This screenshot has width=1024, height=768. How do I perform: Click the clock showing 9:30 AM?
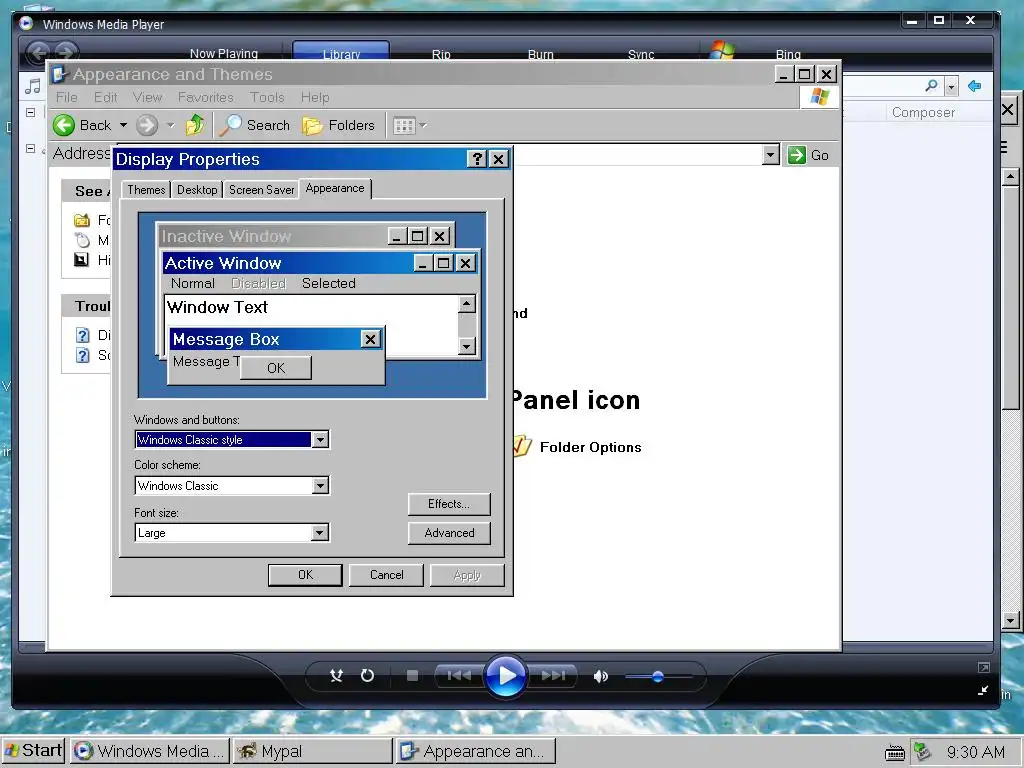976,752
